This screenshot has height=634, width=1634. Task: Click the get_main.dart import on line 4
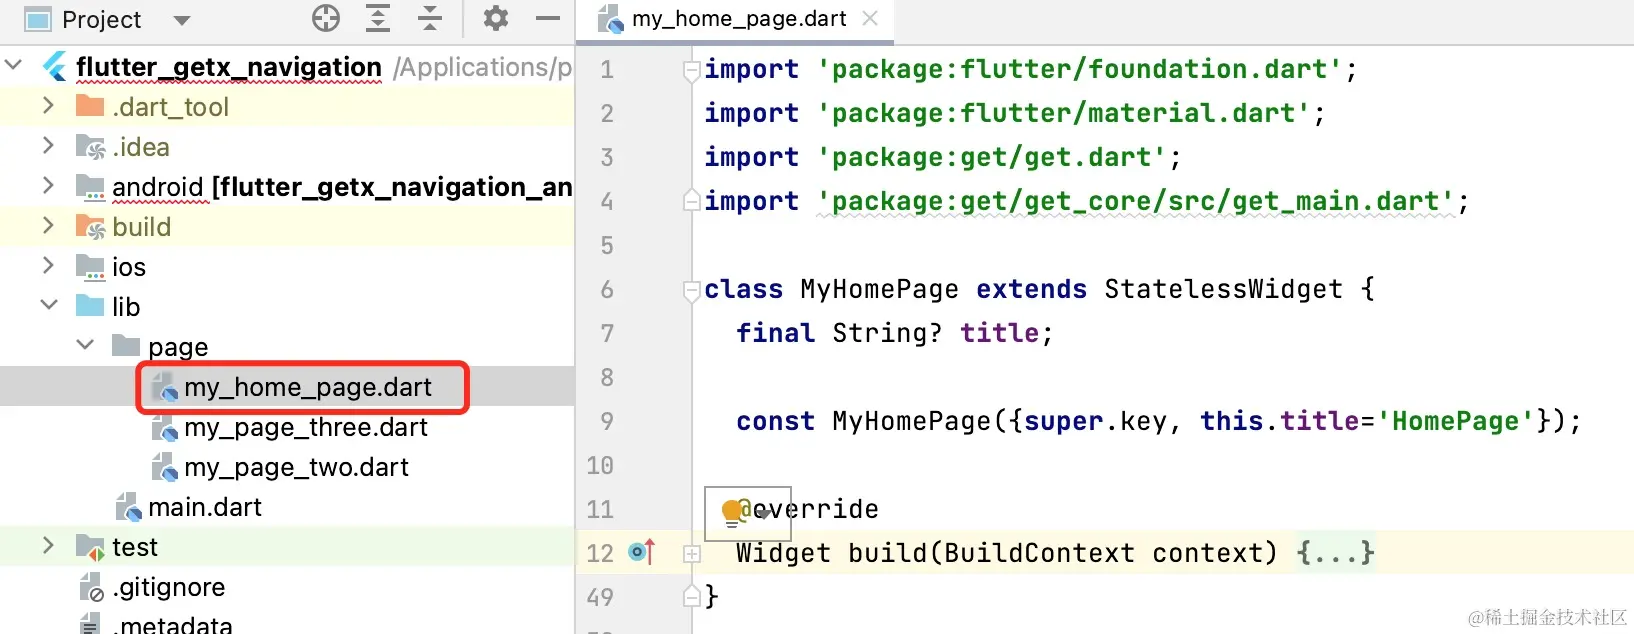point(1135,201)
